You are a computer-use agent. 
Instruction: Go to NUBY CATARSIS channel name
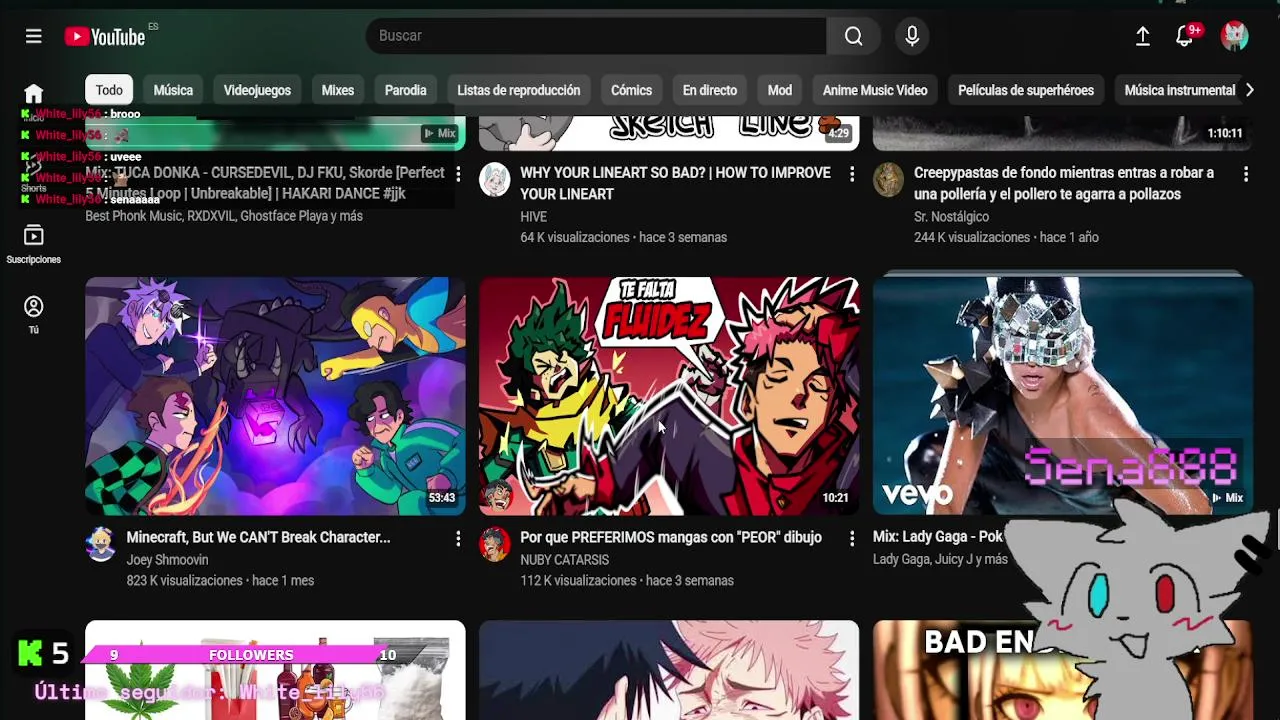(x=564, y=560)
